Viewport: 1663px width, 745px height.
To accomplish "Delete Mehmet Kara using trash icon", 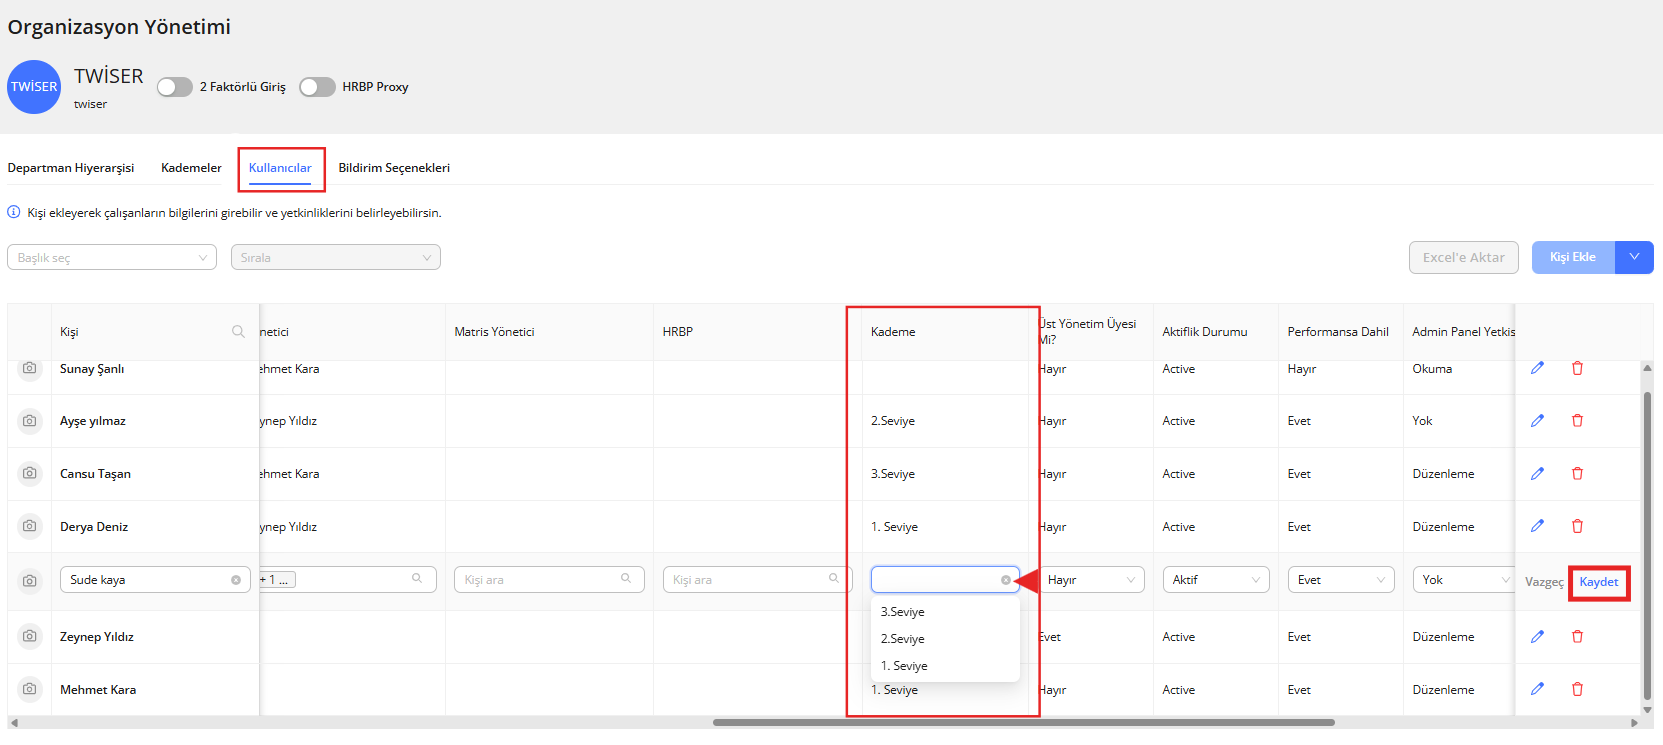I will [x=1577, y=689].
